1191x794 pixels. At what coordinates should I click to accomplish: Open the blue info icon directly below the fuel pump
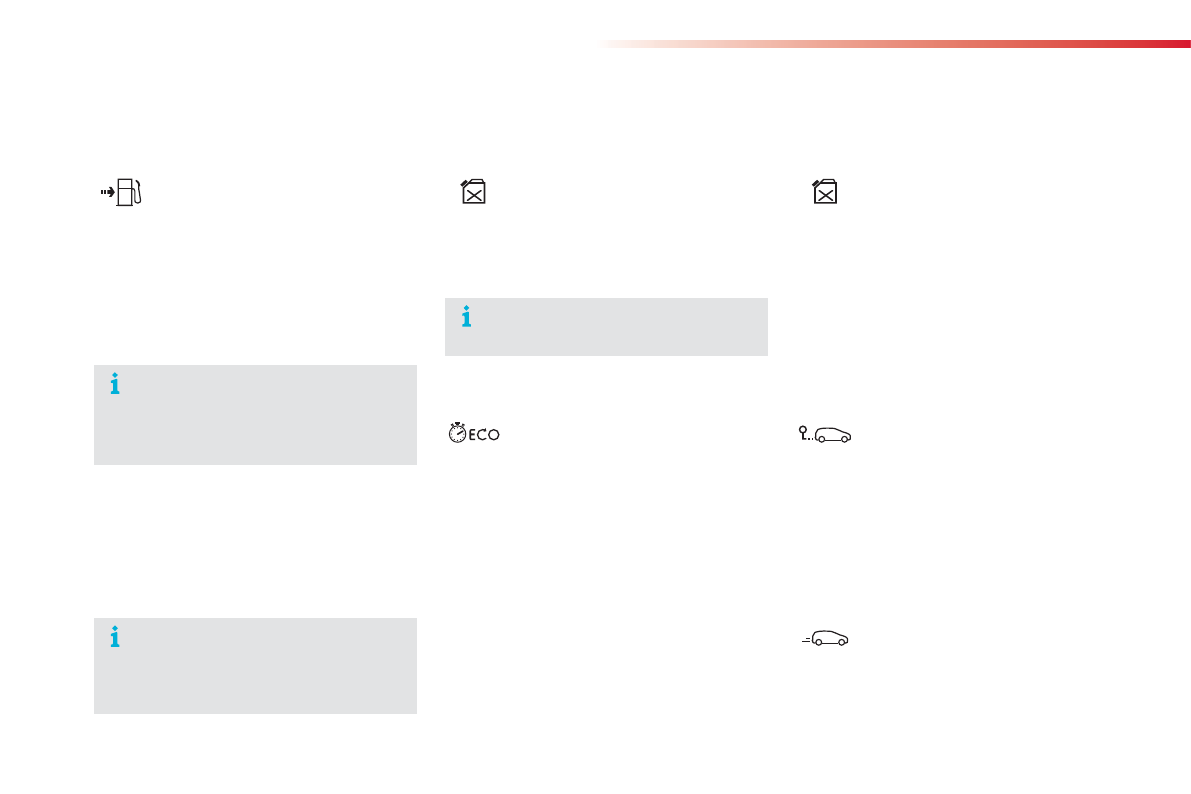(x=114, y=385)
